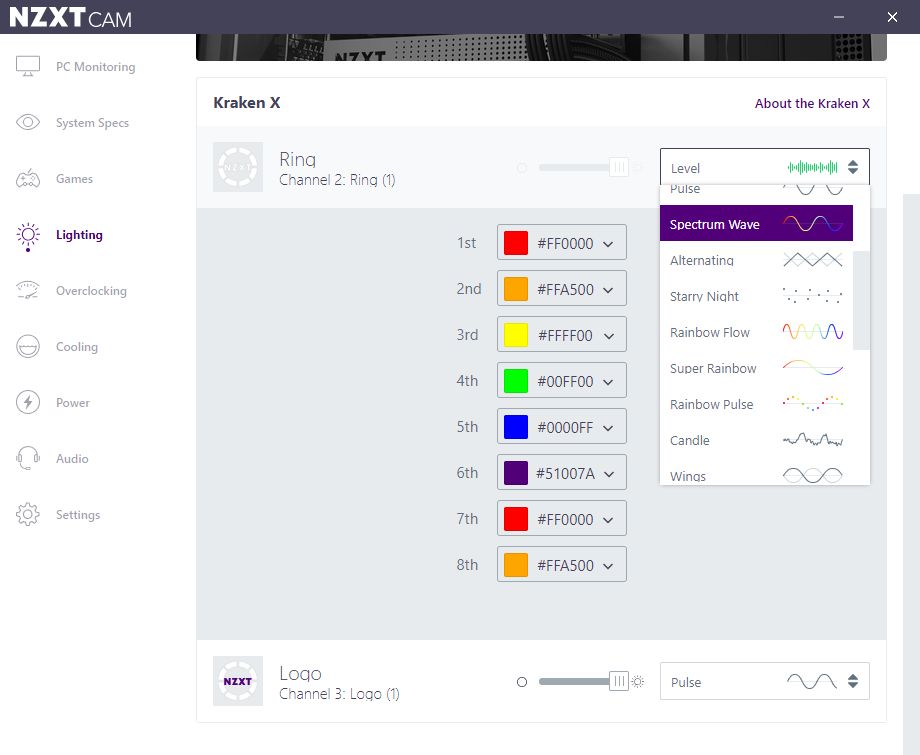
Task: Open Overclocking section label
Action: 91,290
